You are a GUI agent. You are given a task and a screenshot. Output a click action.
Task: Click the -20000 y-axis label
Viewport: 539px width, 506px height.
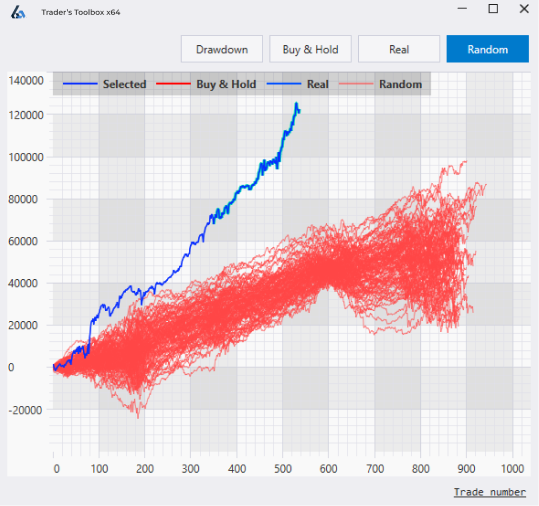pyautogui.click(x=25, y=410)
